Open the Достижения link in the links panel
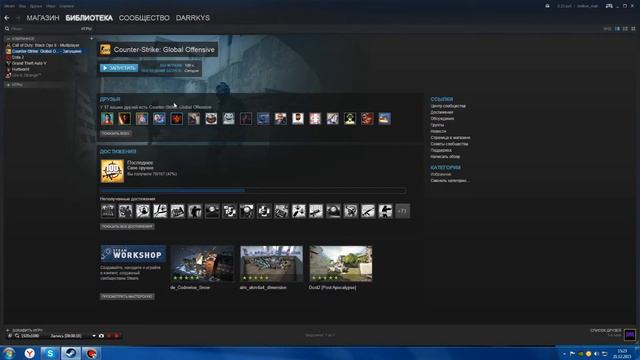This screenshot has height=360, width=640. click(442, 112)
